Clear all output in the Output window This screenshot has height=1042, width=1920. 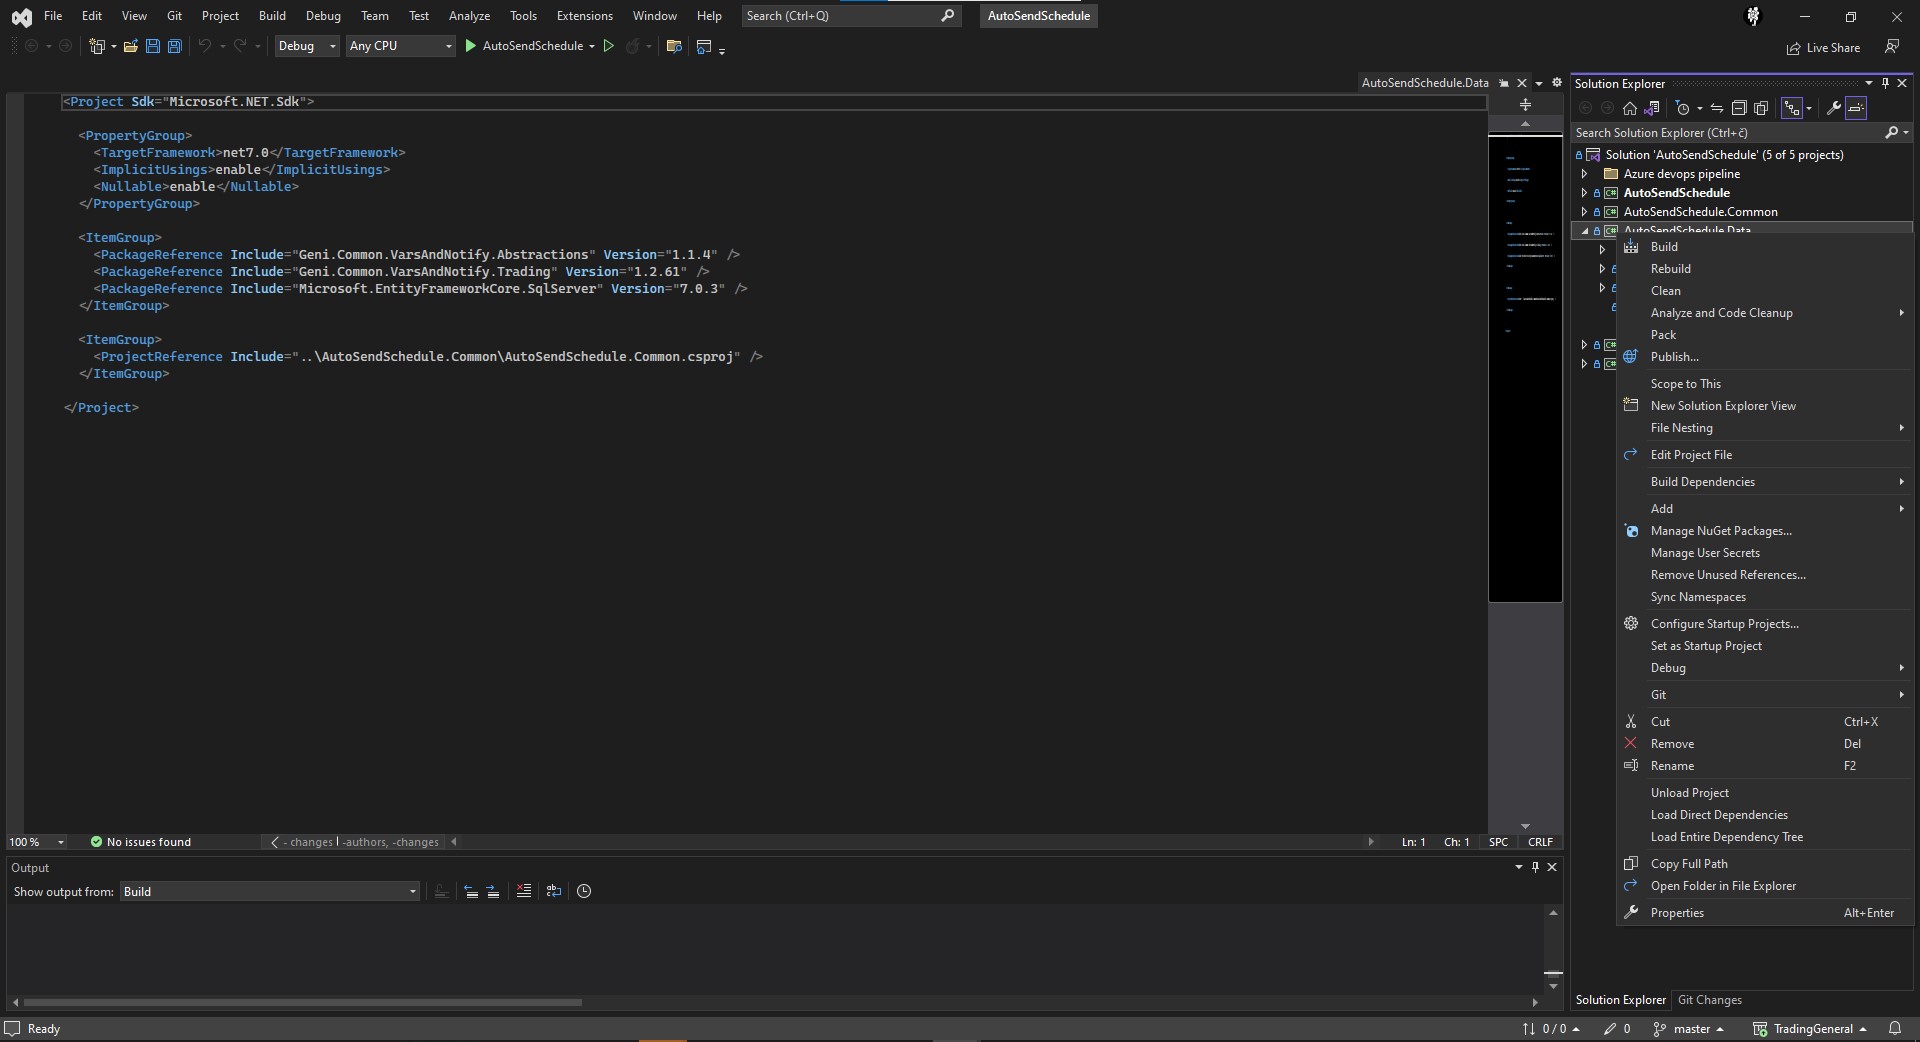[523, 891]
